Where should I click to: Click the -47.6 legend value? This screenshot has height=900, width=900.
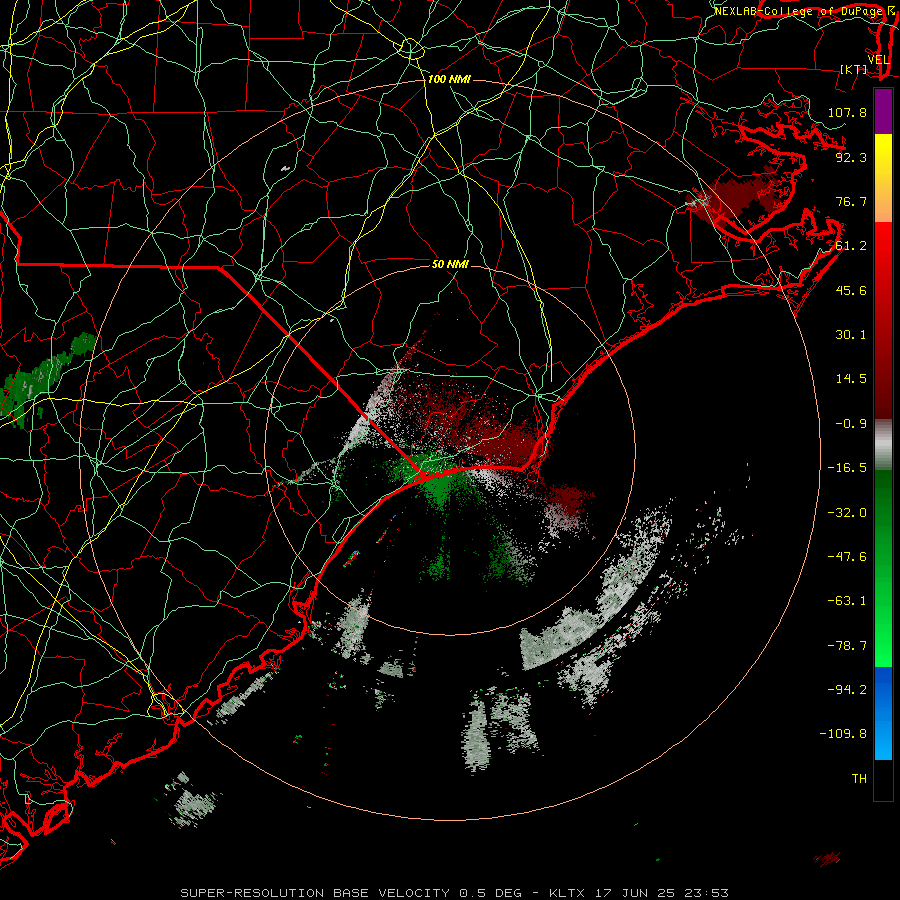(x=847, y=556)
